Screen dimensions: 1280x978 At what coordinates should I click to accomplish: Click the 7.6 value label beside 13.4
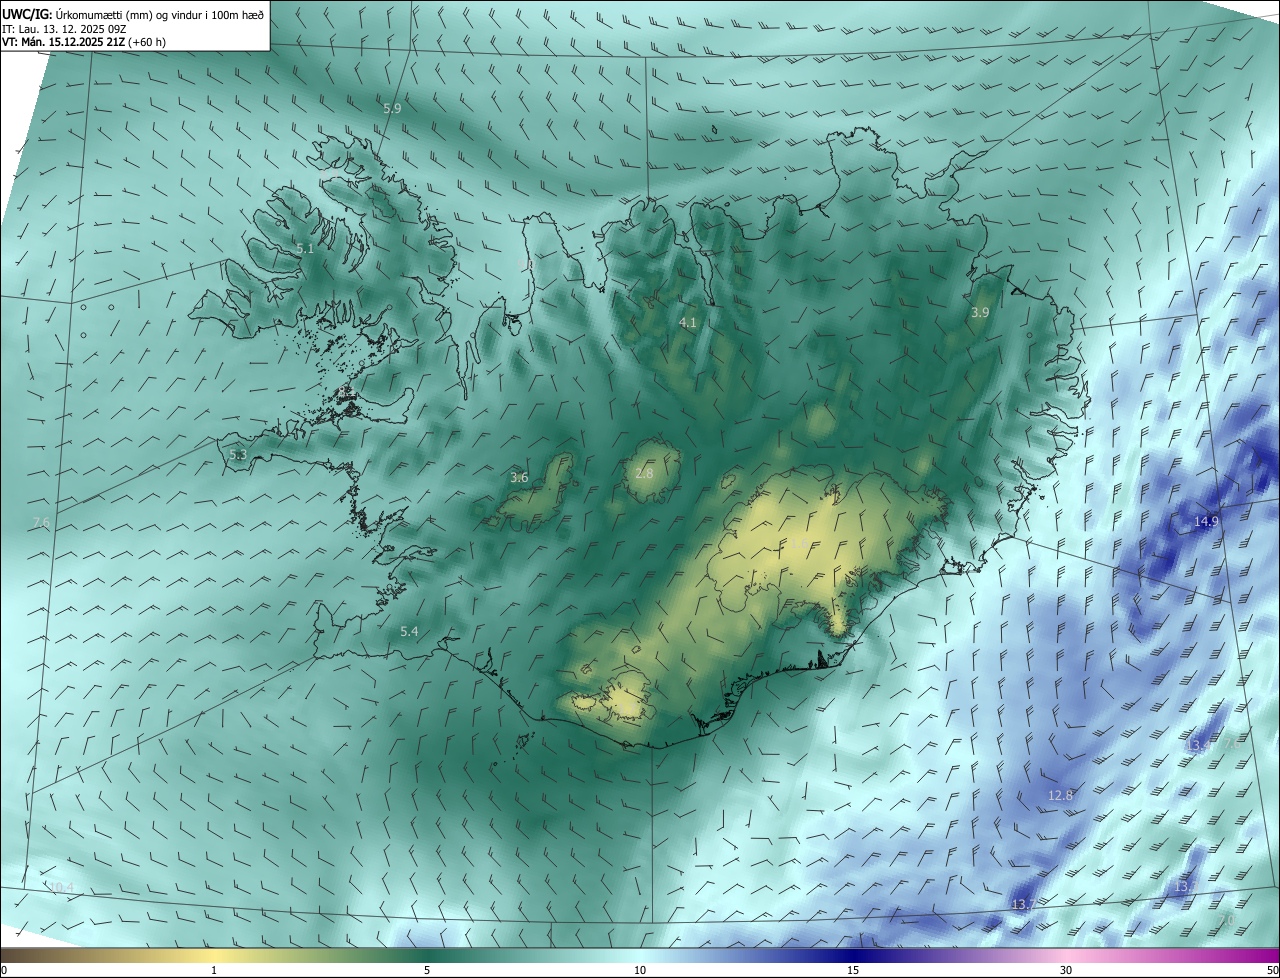point(1233,743)
